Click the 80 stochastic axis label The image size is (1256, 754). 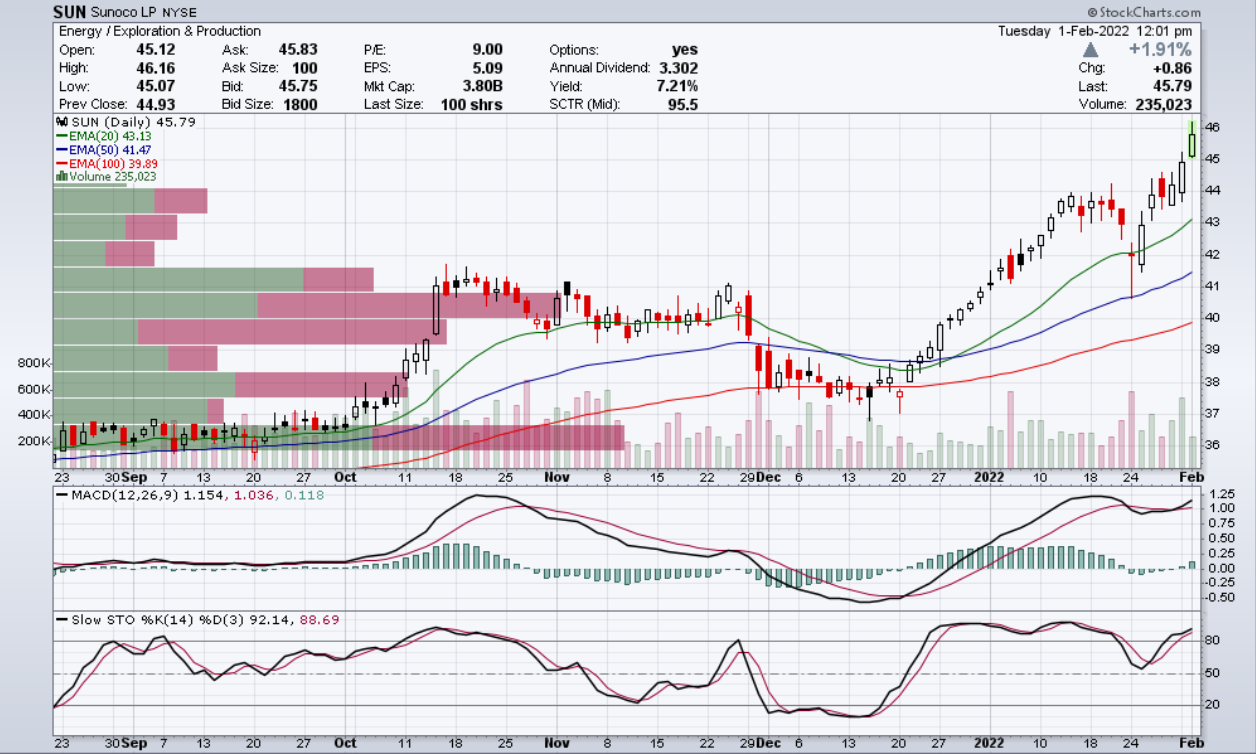click(x=1212, y=642)
